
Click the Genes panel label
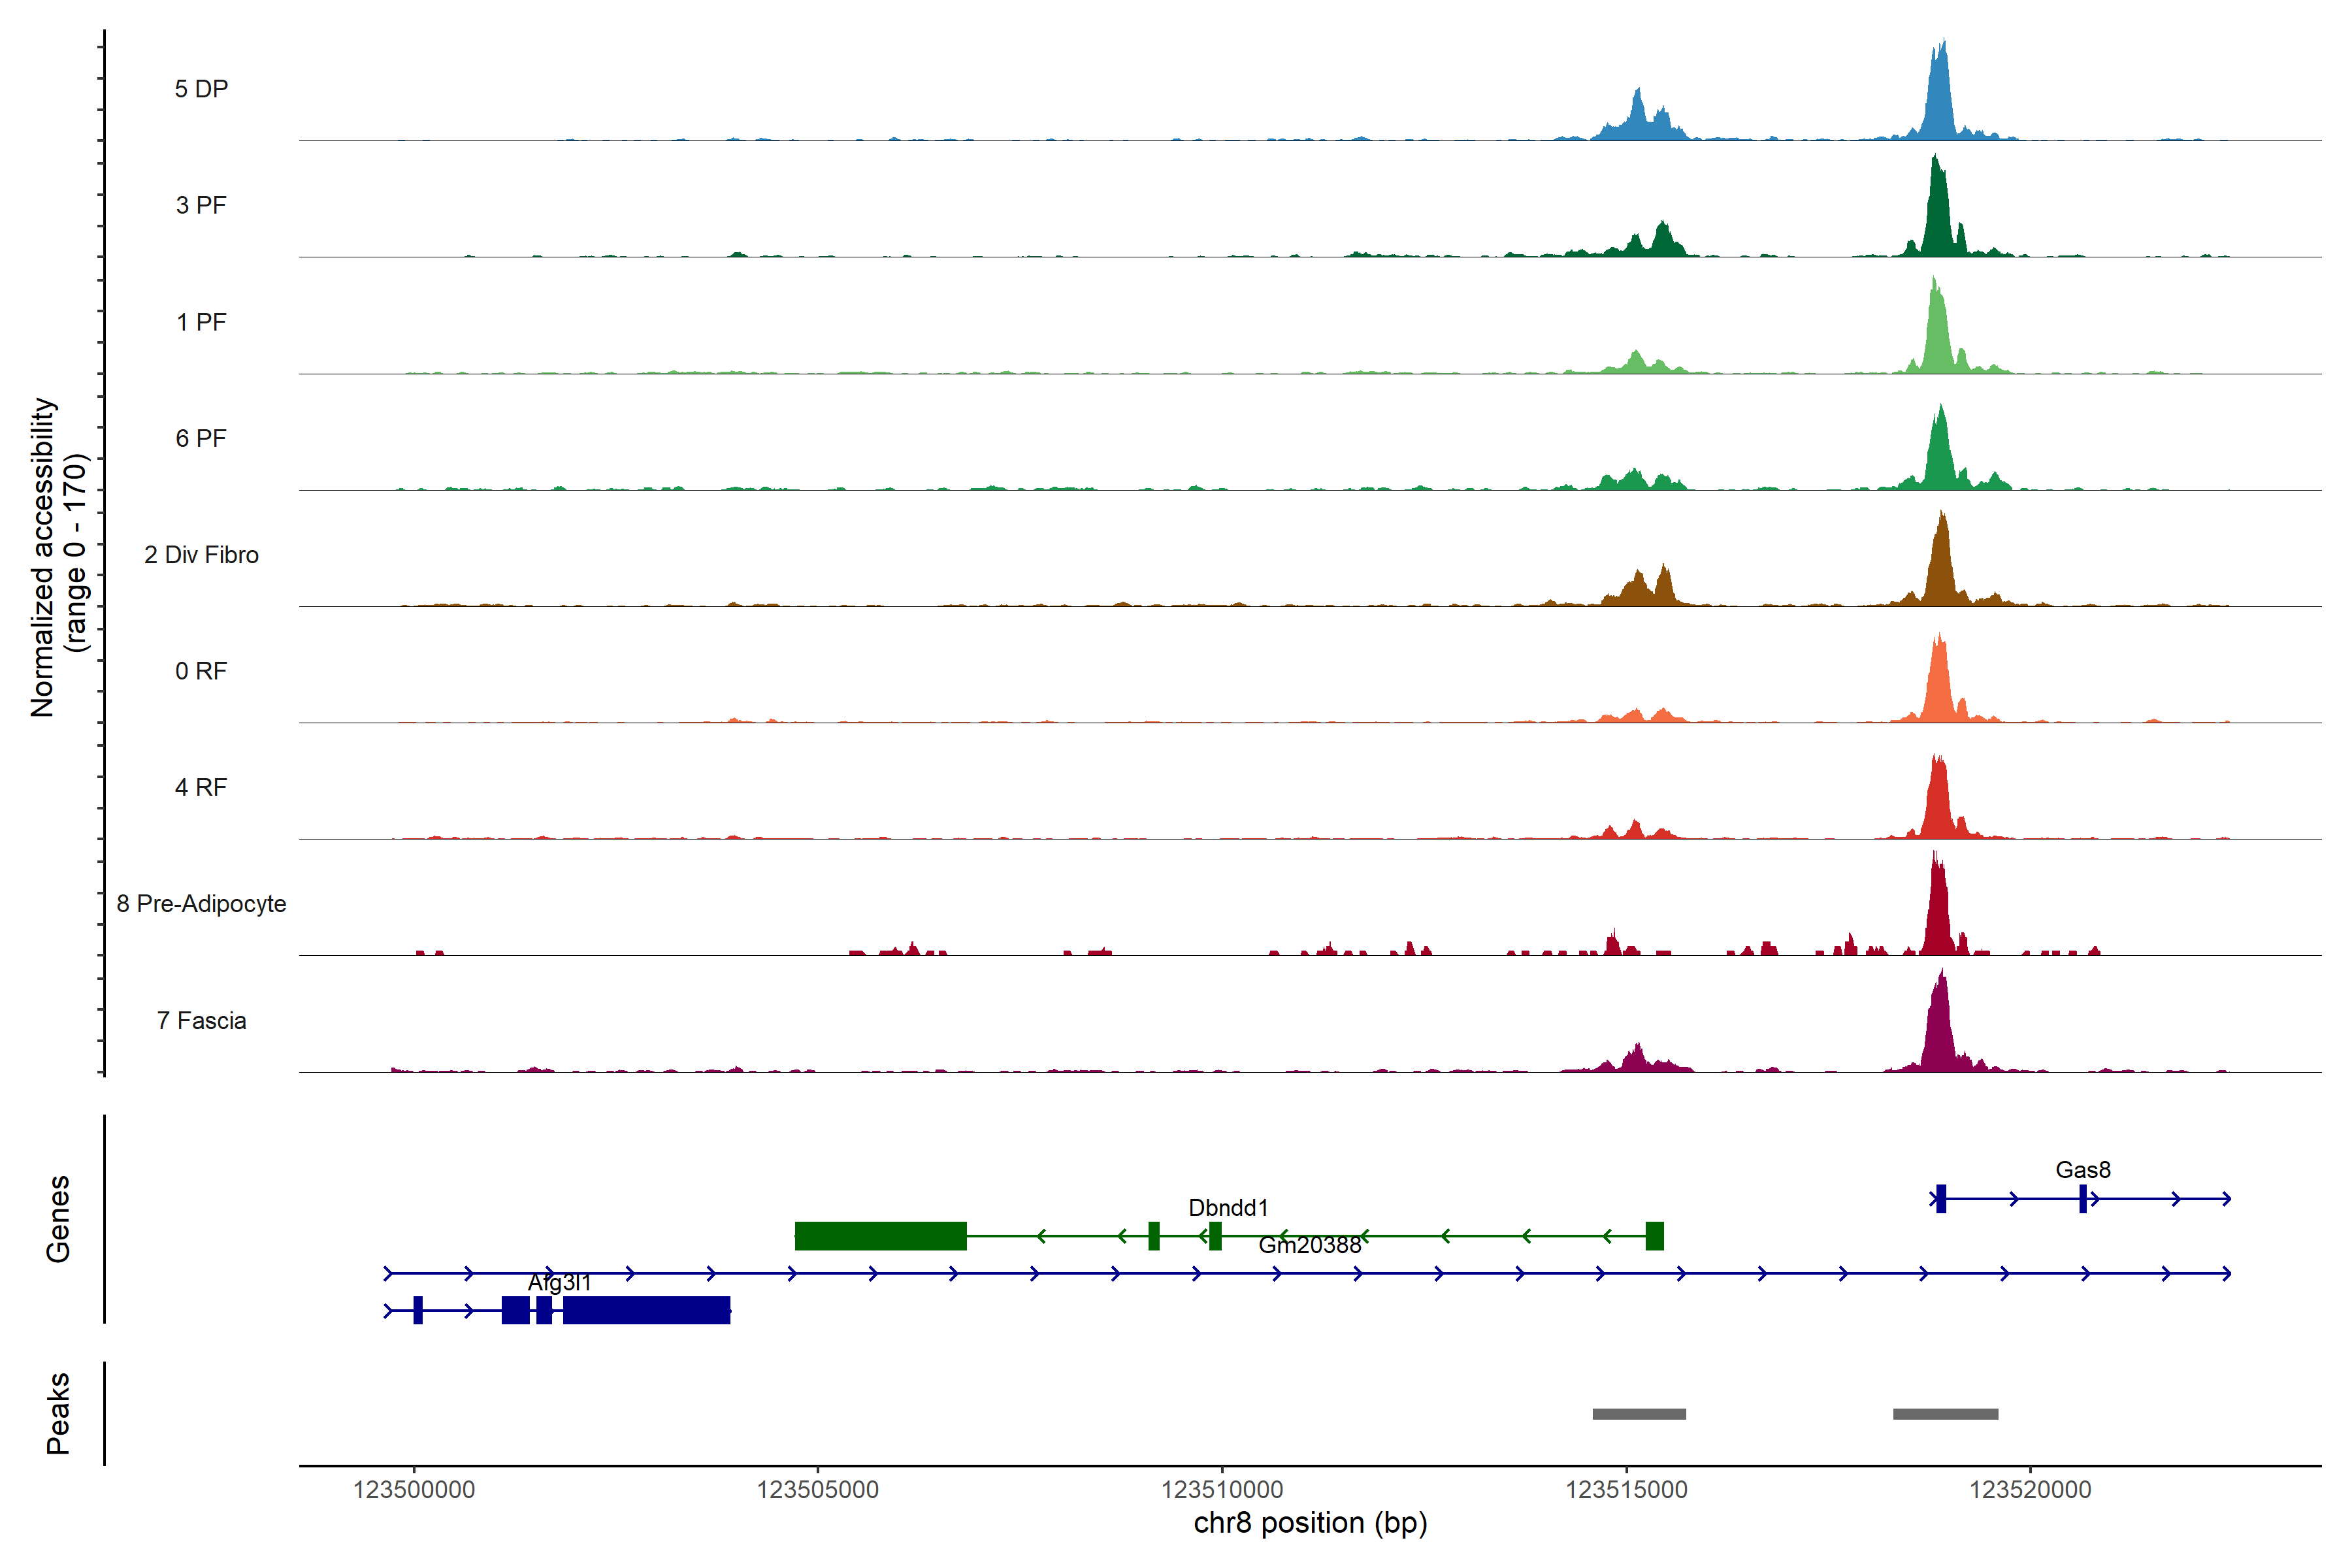click(58, 1218)
